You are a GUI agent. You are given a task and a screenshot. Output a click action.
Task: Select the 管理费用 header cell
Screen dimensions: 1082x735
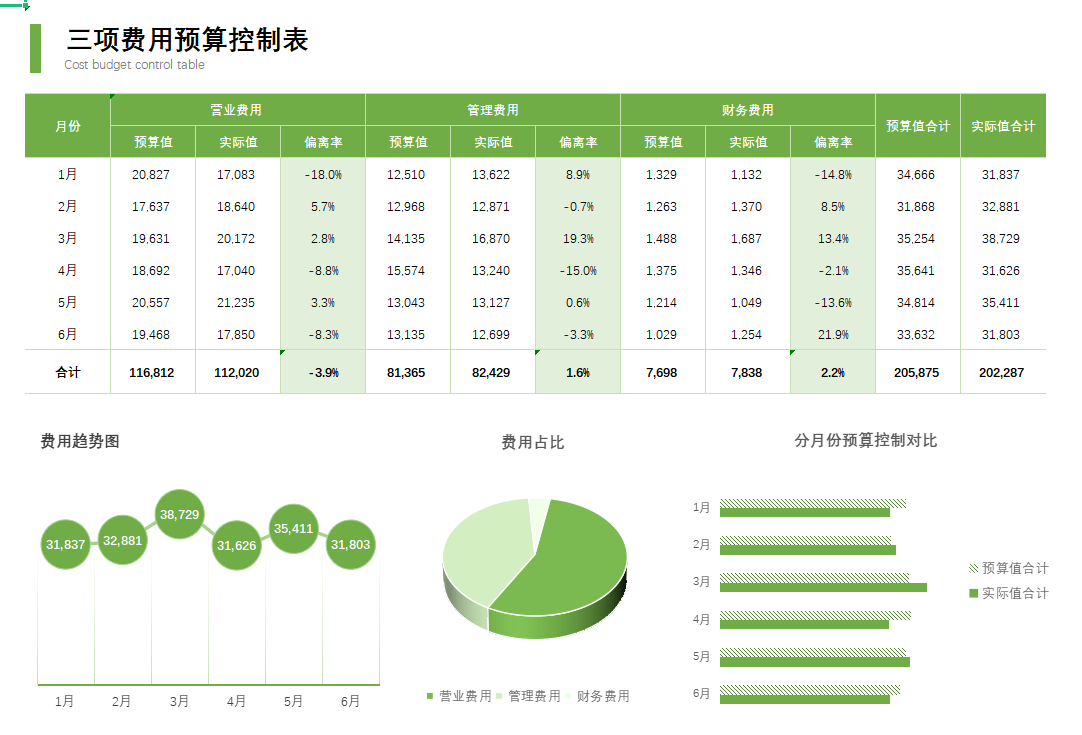pos(493,109)
